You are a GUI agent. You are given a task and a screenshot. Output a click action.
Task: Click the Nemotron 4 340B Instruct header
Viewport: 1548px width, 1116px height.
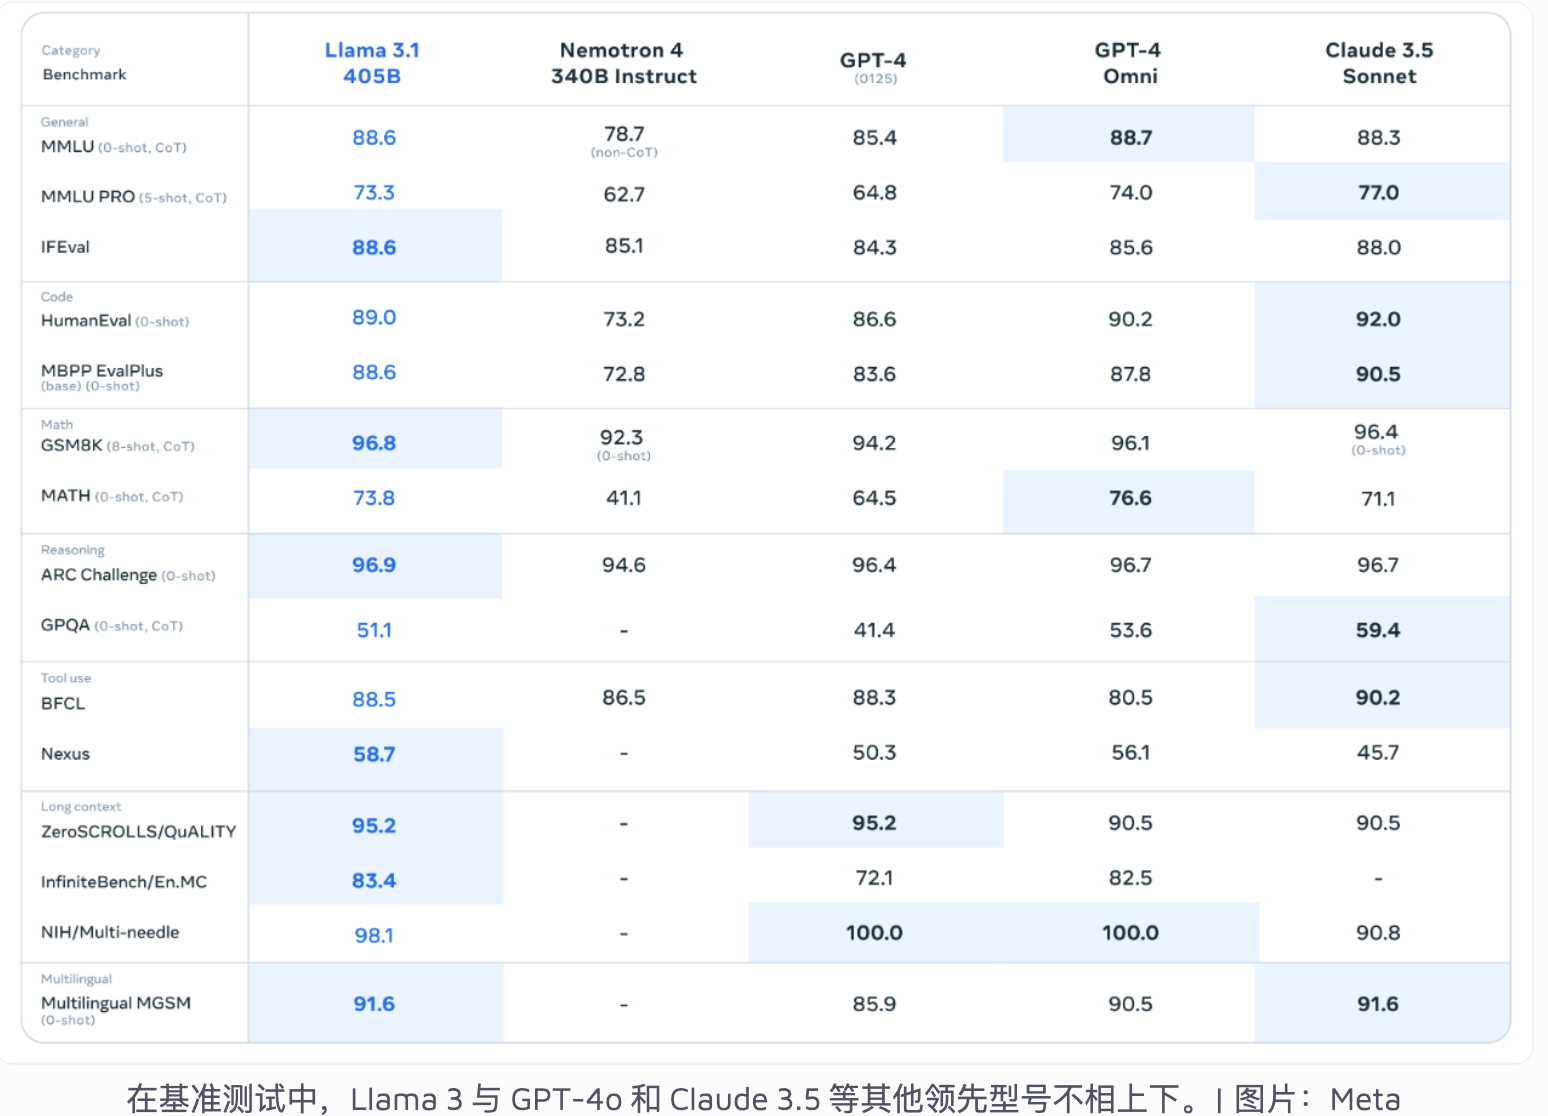(x=623, y=63)
